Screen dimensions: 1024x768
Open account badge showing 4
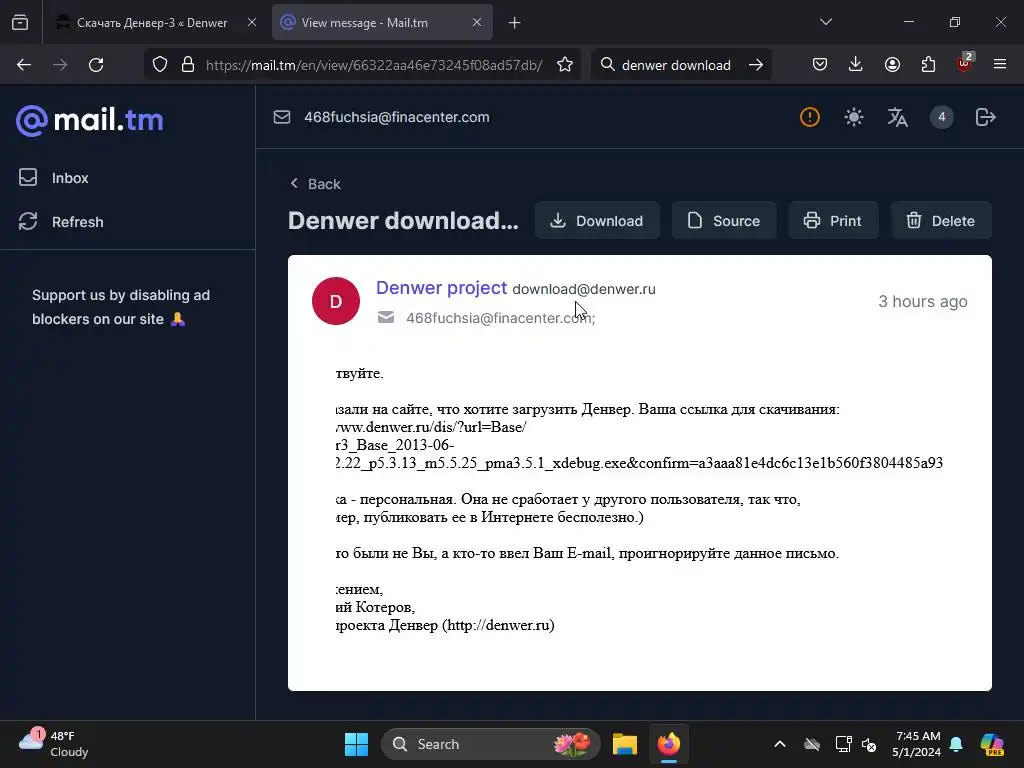[942, 117]
